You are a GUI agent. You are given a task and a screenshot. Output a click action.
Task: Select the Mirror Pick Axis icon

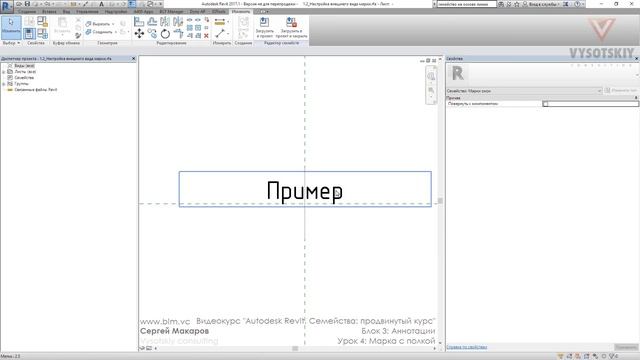pos(165,21)
